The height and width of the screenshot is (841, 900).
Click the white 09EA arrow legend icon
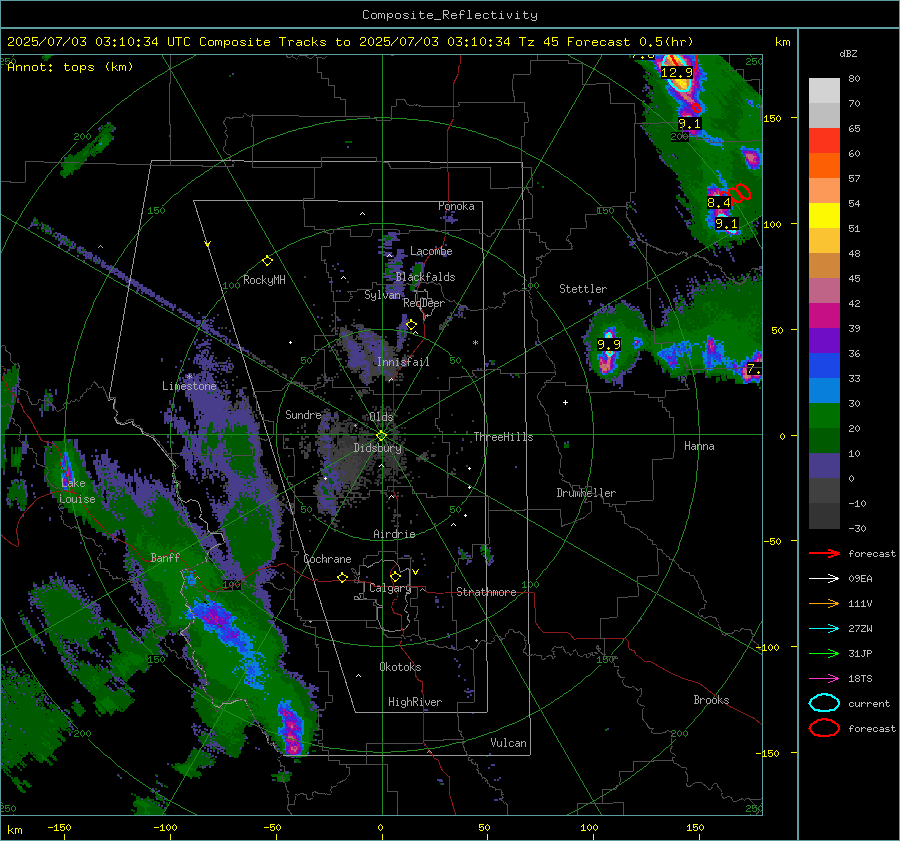tap(824, 579)
